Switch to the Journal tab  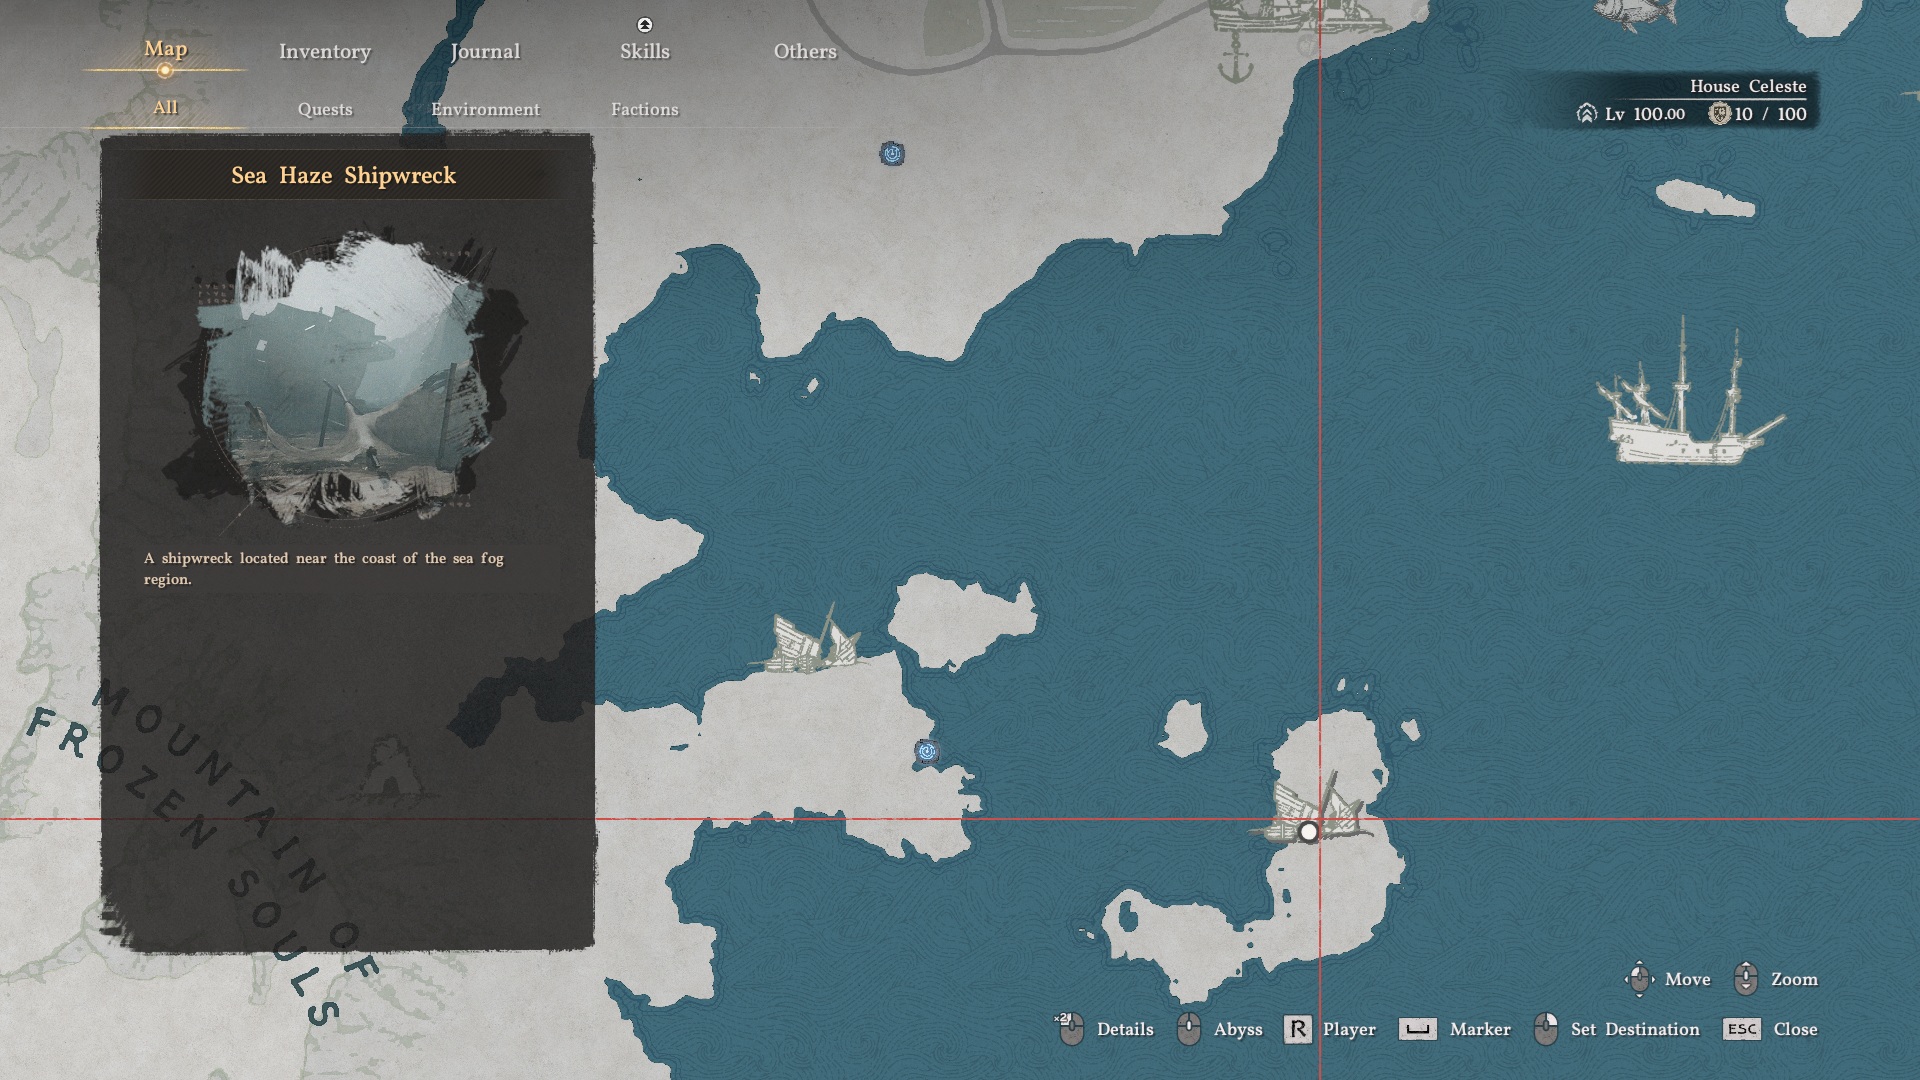[485, 52]
